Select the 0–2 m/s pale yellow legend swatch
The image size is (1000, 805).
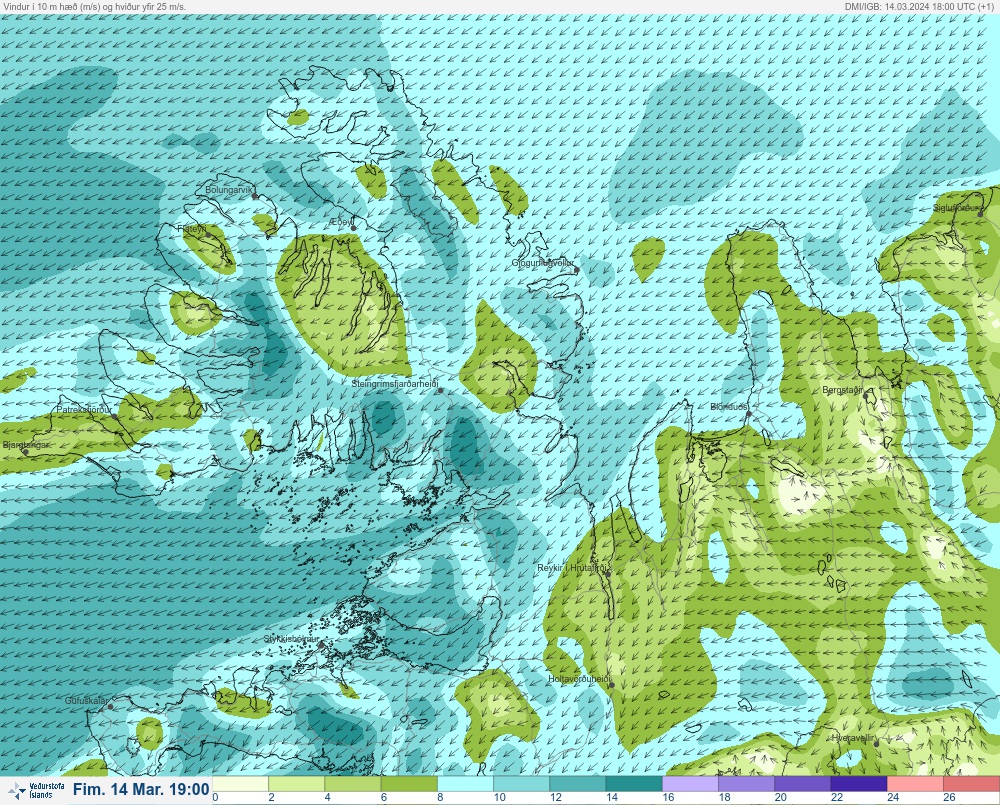[x=240, y=783]
